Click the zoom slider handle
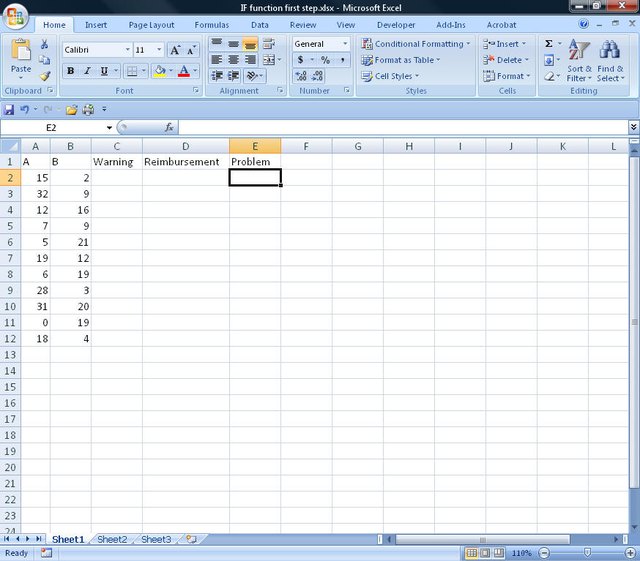The width and height of the screenshot is (640, 561). (587, 553)
